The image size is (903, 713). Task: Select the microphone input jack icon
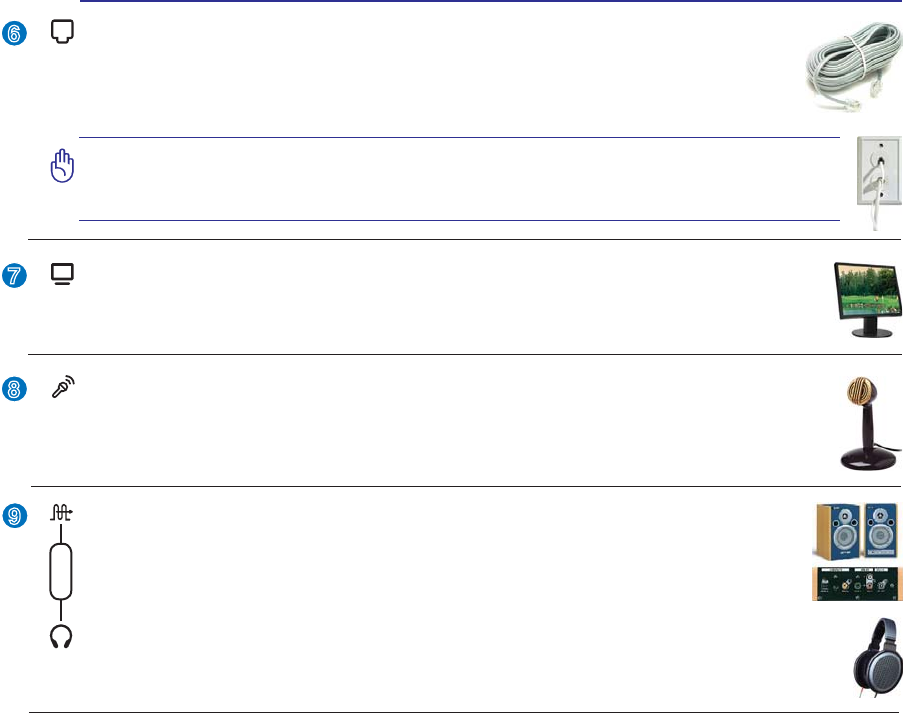coord(63,386)
